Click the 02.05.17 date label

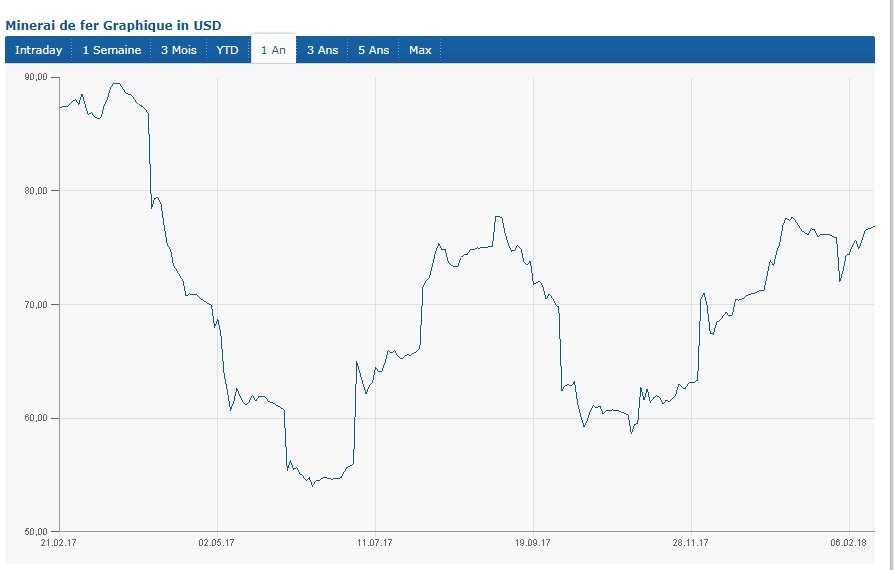pyautogui.click(x=216, y=544)
